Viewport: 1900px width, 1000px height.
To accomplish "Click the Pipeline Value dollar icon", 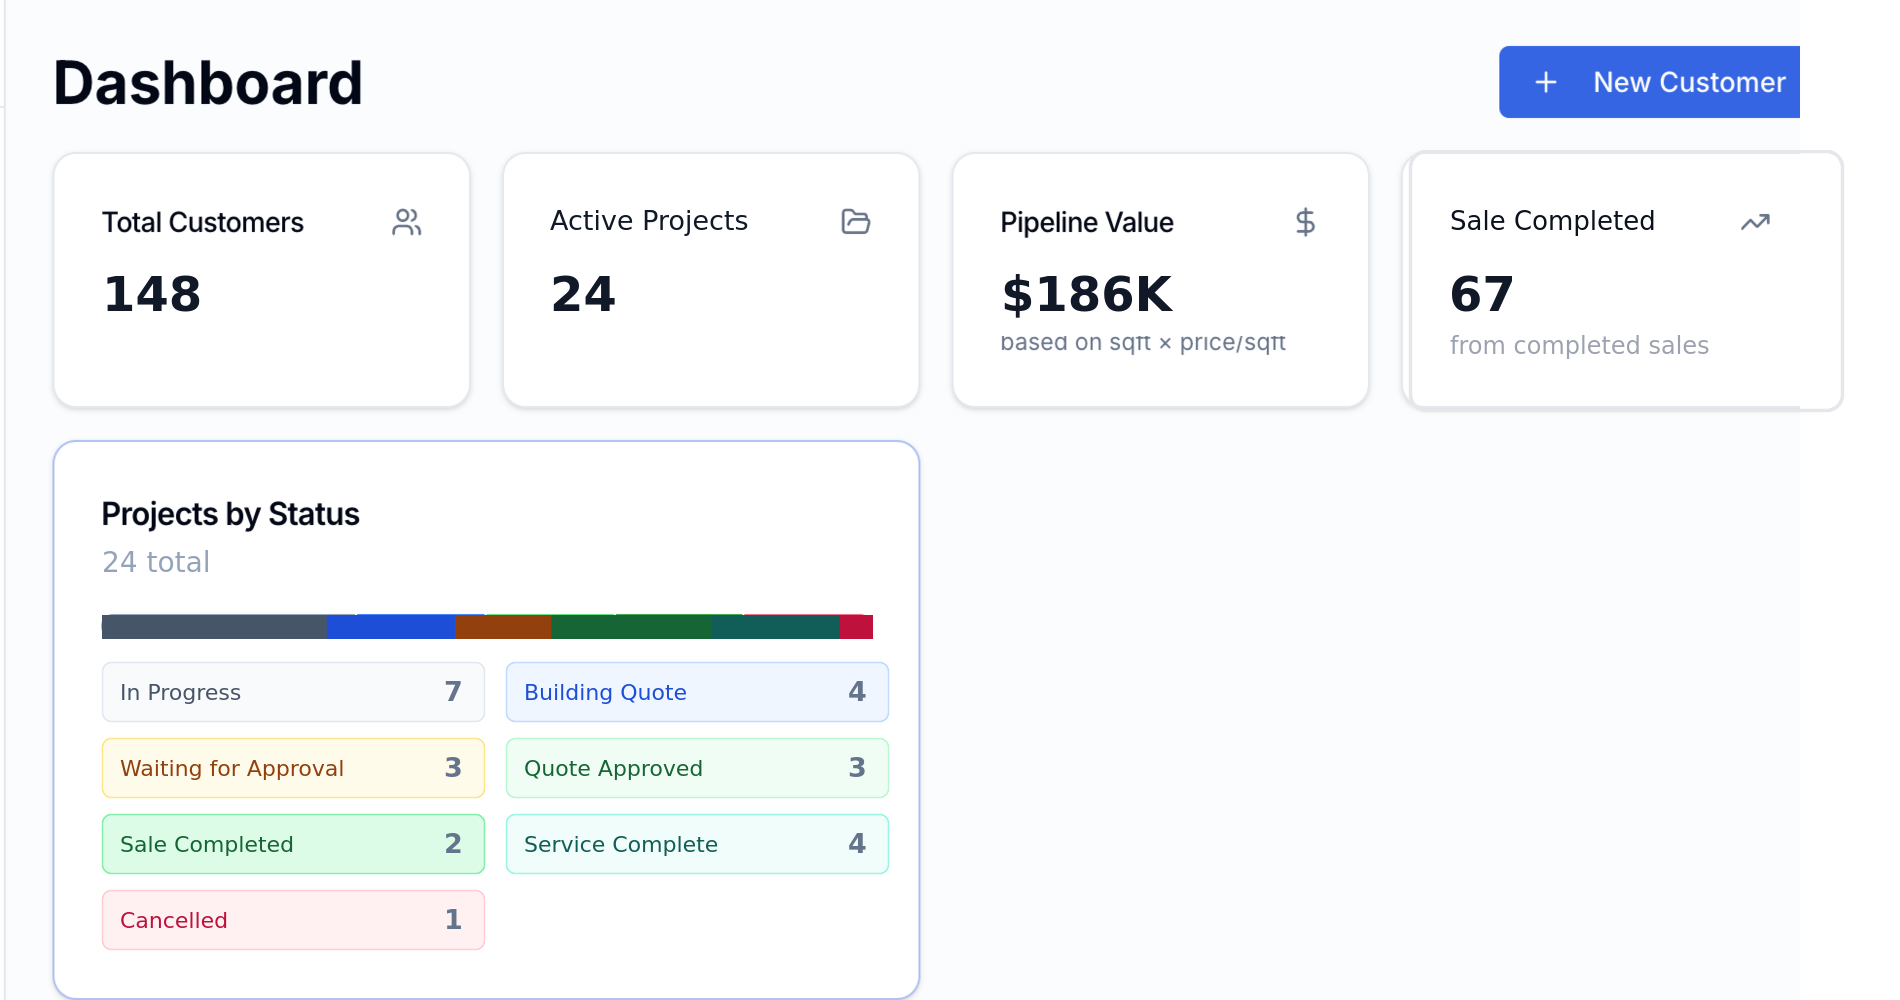I will click(x=1305, y=222).
